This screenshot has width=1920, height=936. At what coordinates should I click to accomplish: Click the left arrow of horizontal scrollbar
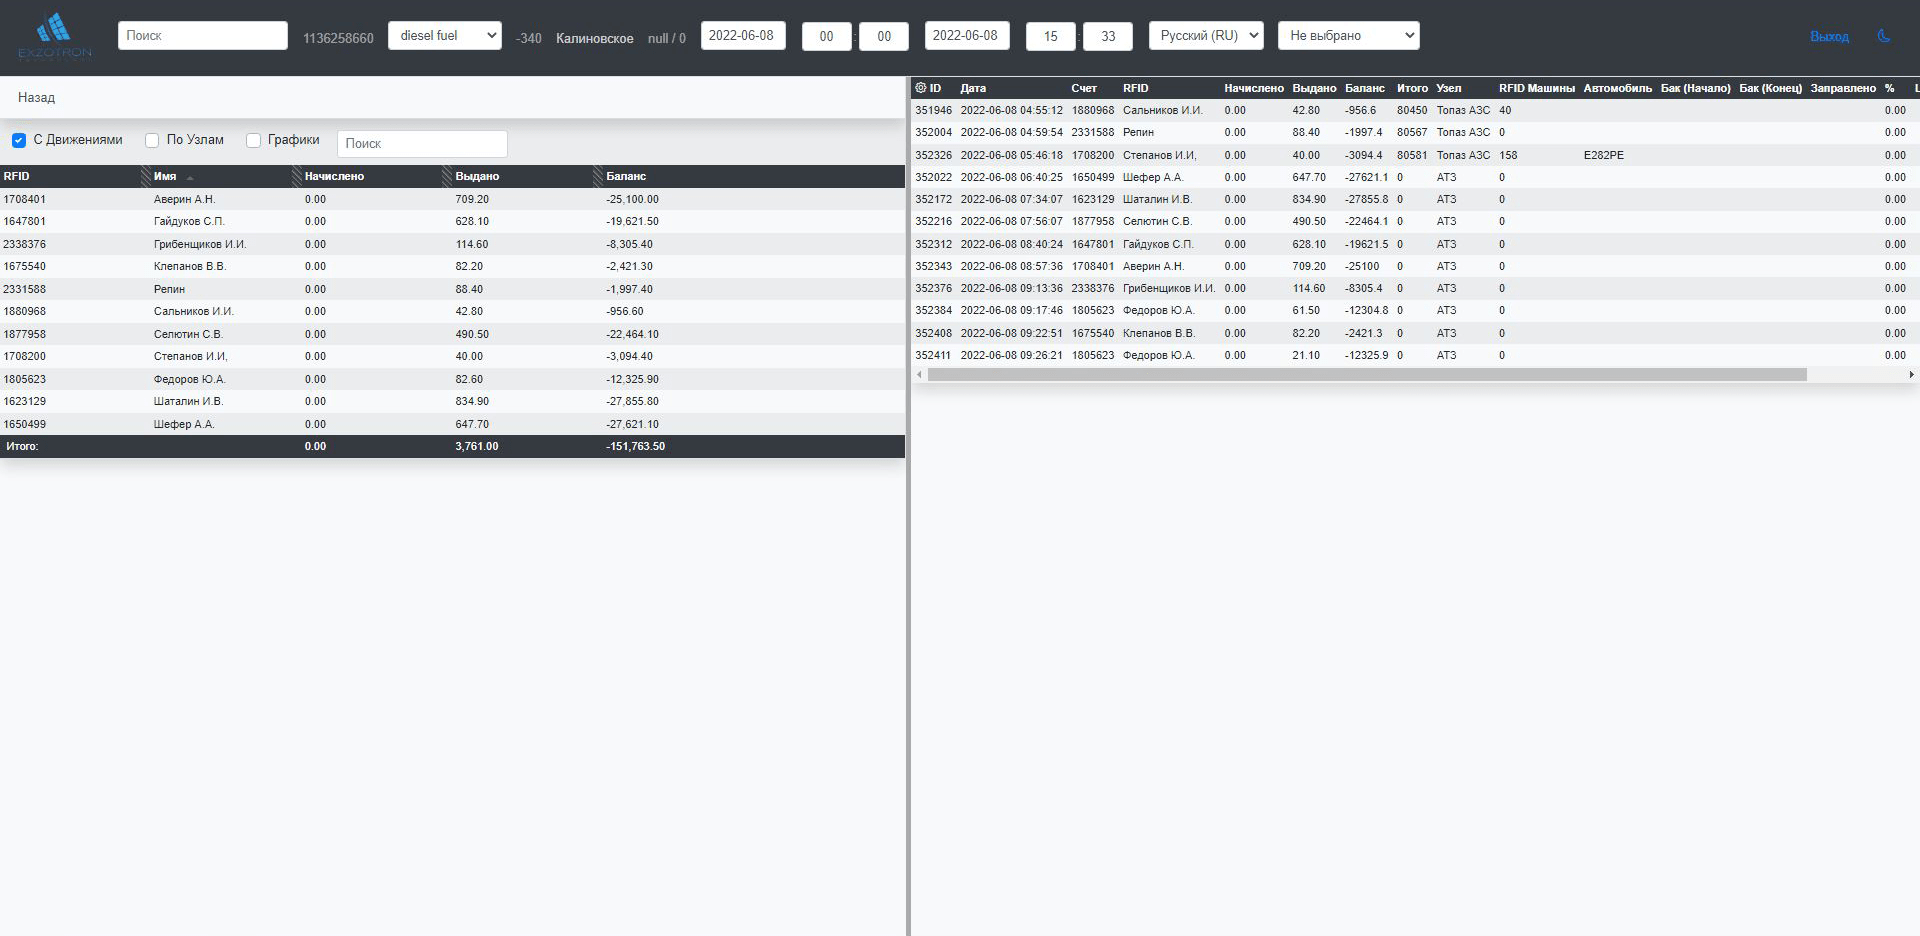(919, 375)
